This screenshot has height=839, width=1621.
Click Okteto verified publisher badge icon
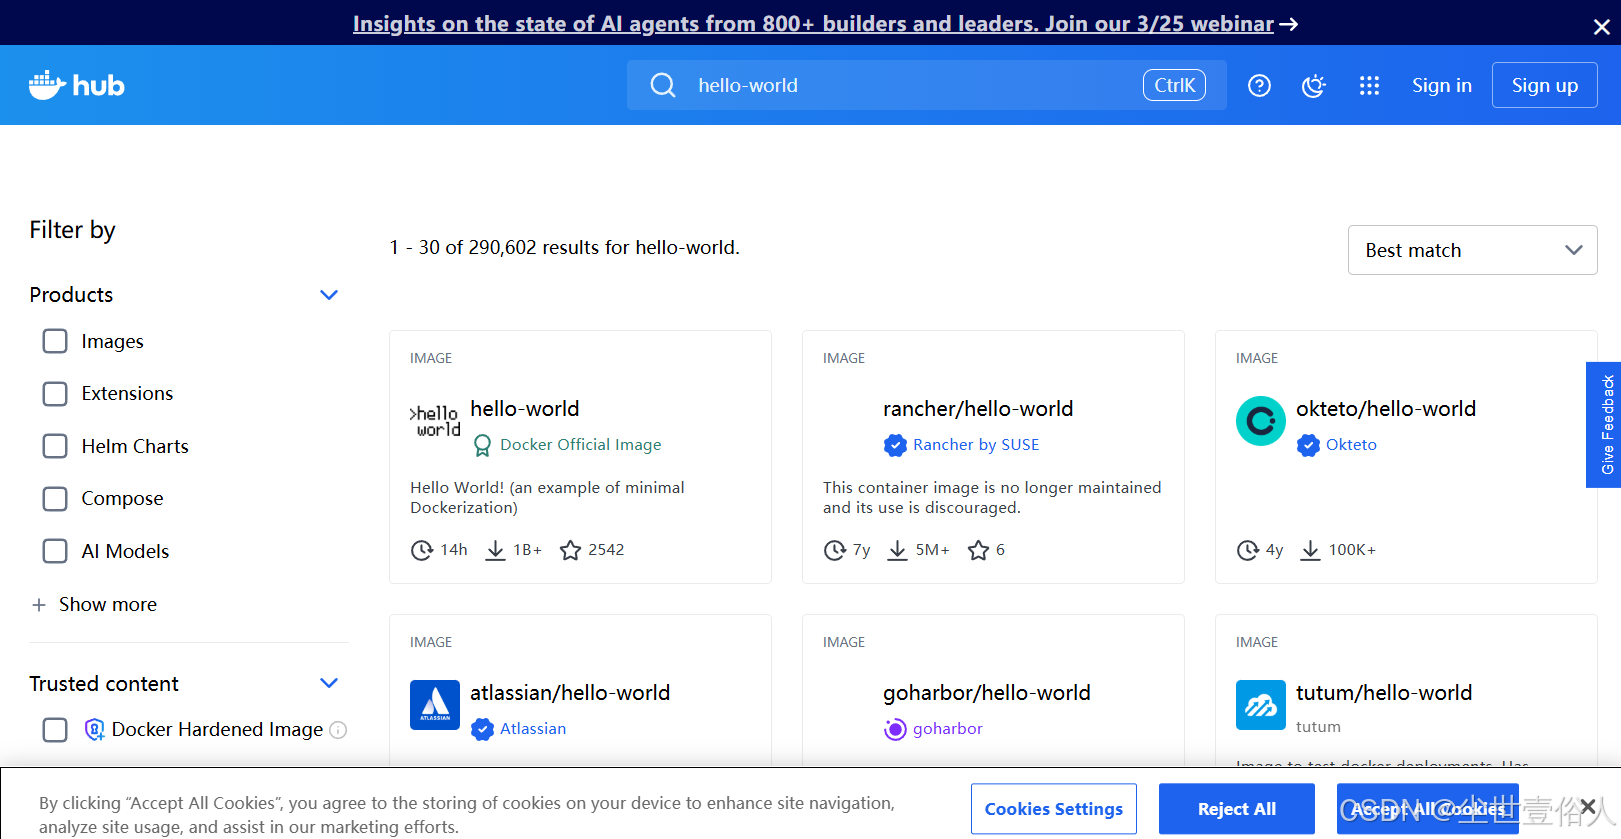click(x=1308, y=445)
